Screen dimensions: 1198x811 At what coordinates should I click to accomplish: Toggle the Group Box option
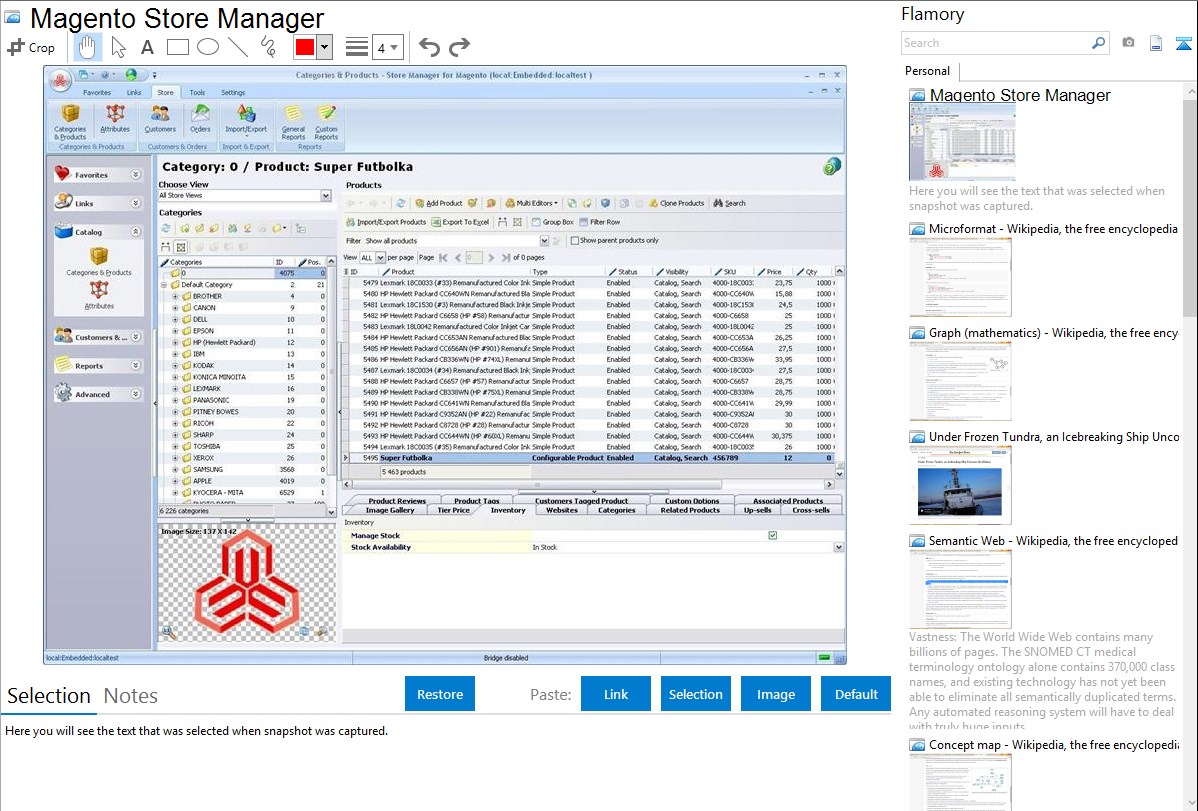552,222
